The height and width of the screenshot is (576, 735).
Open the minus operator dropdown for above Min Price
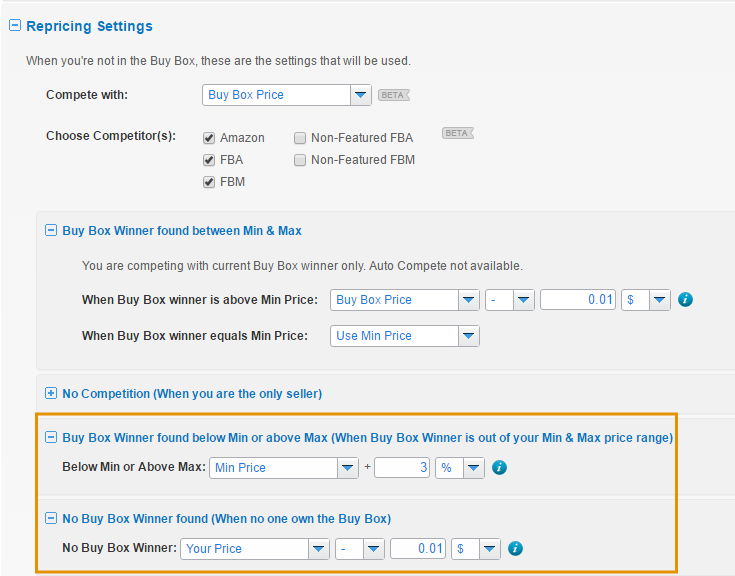point(510,300)
